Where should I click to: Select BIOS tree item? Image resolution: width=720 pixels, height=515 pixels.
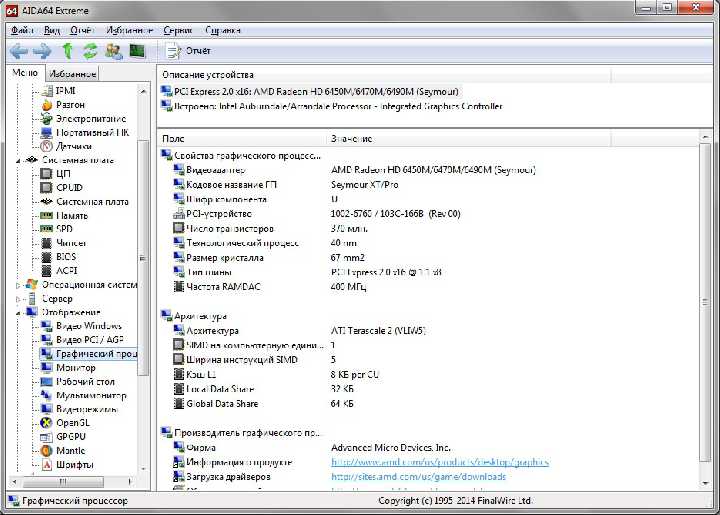59,257
